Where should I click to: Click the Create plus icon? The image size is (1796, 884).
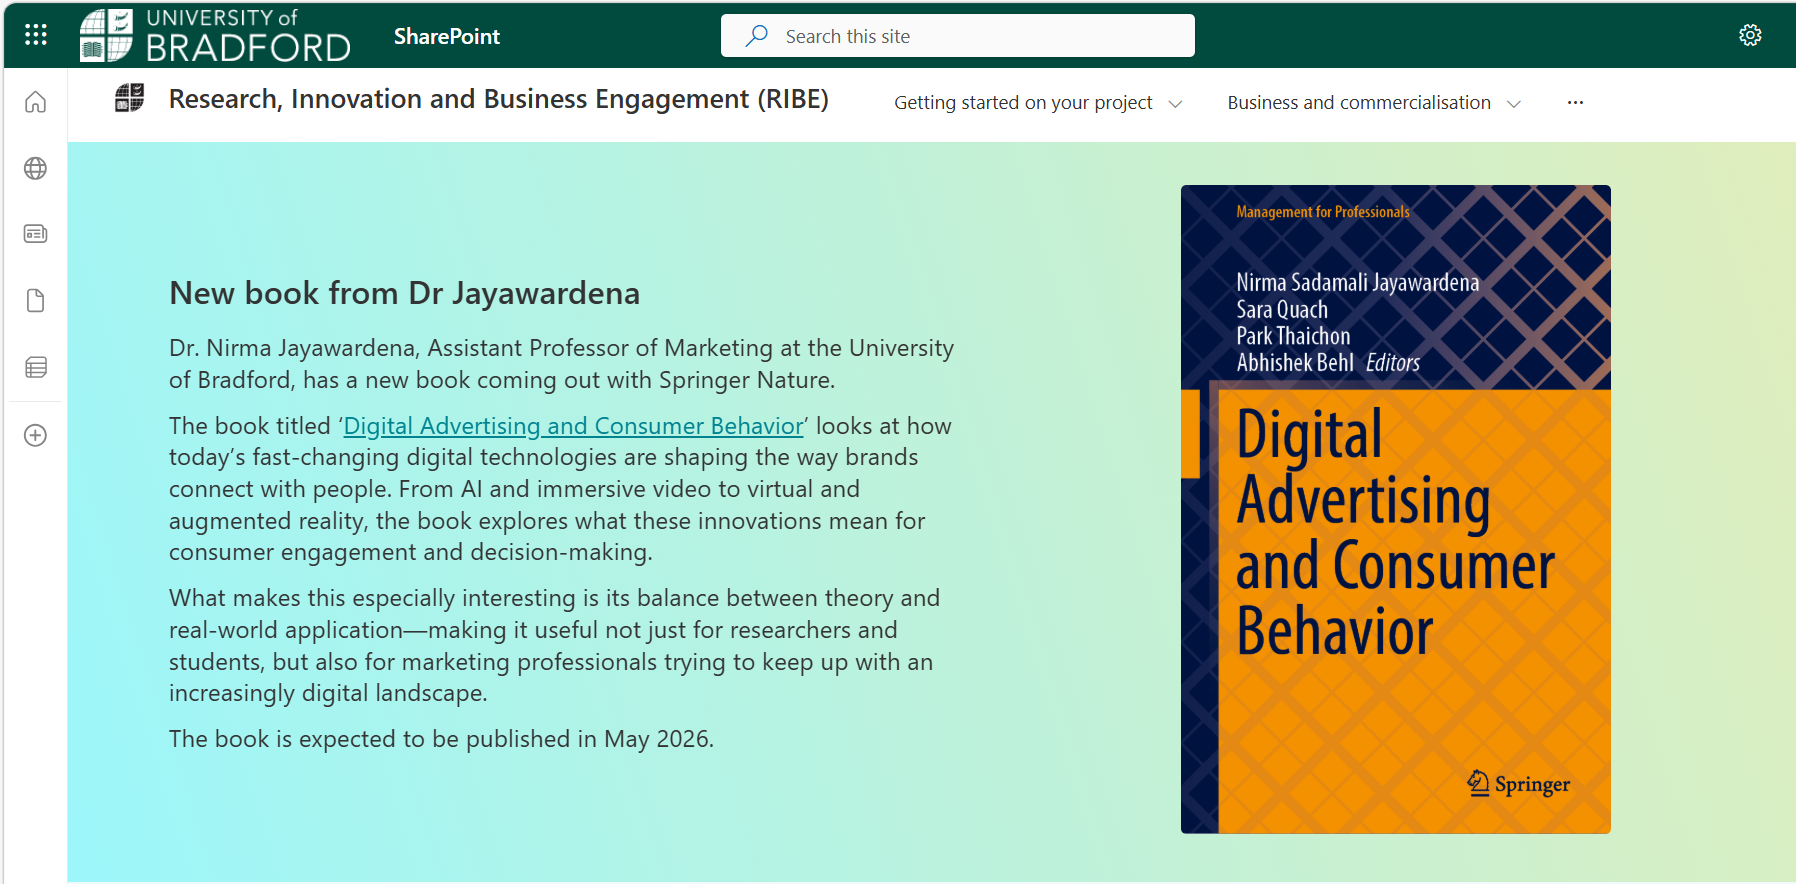36,435
